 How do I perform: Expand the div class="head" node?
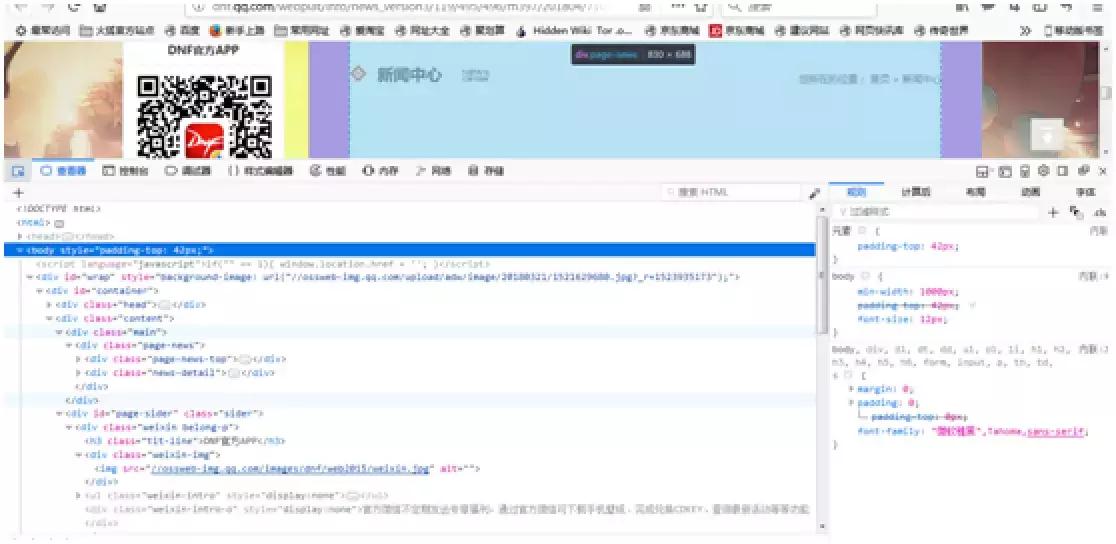tap(49, 305)
